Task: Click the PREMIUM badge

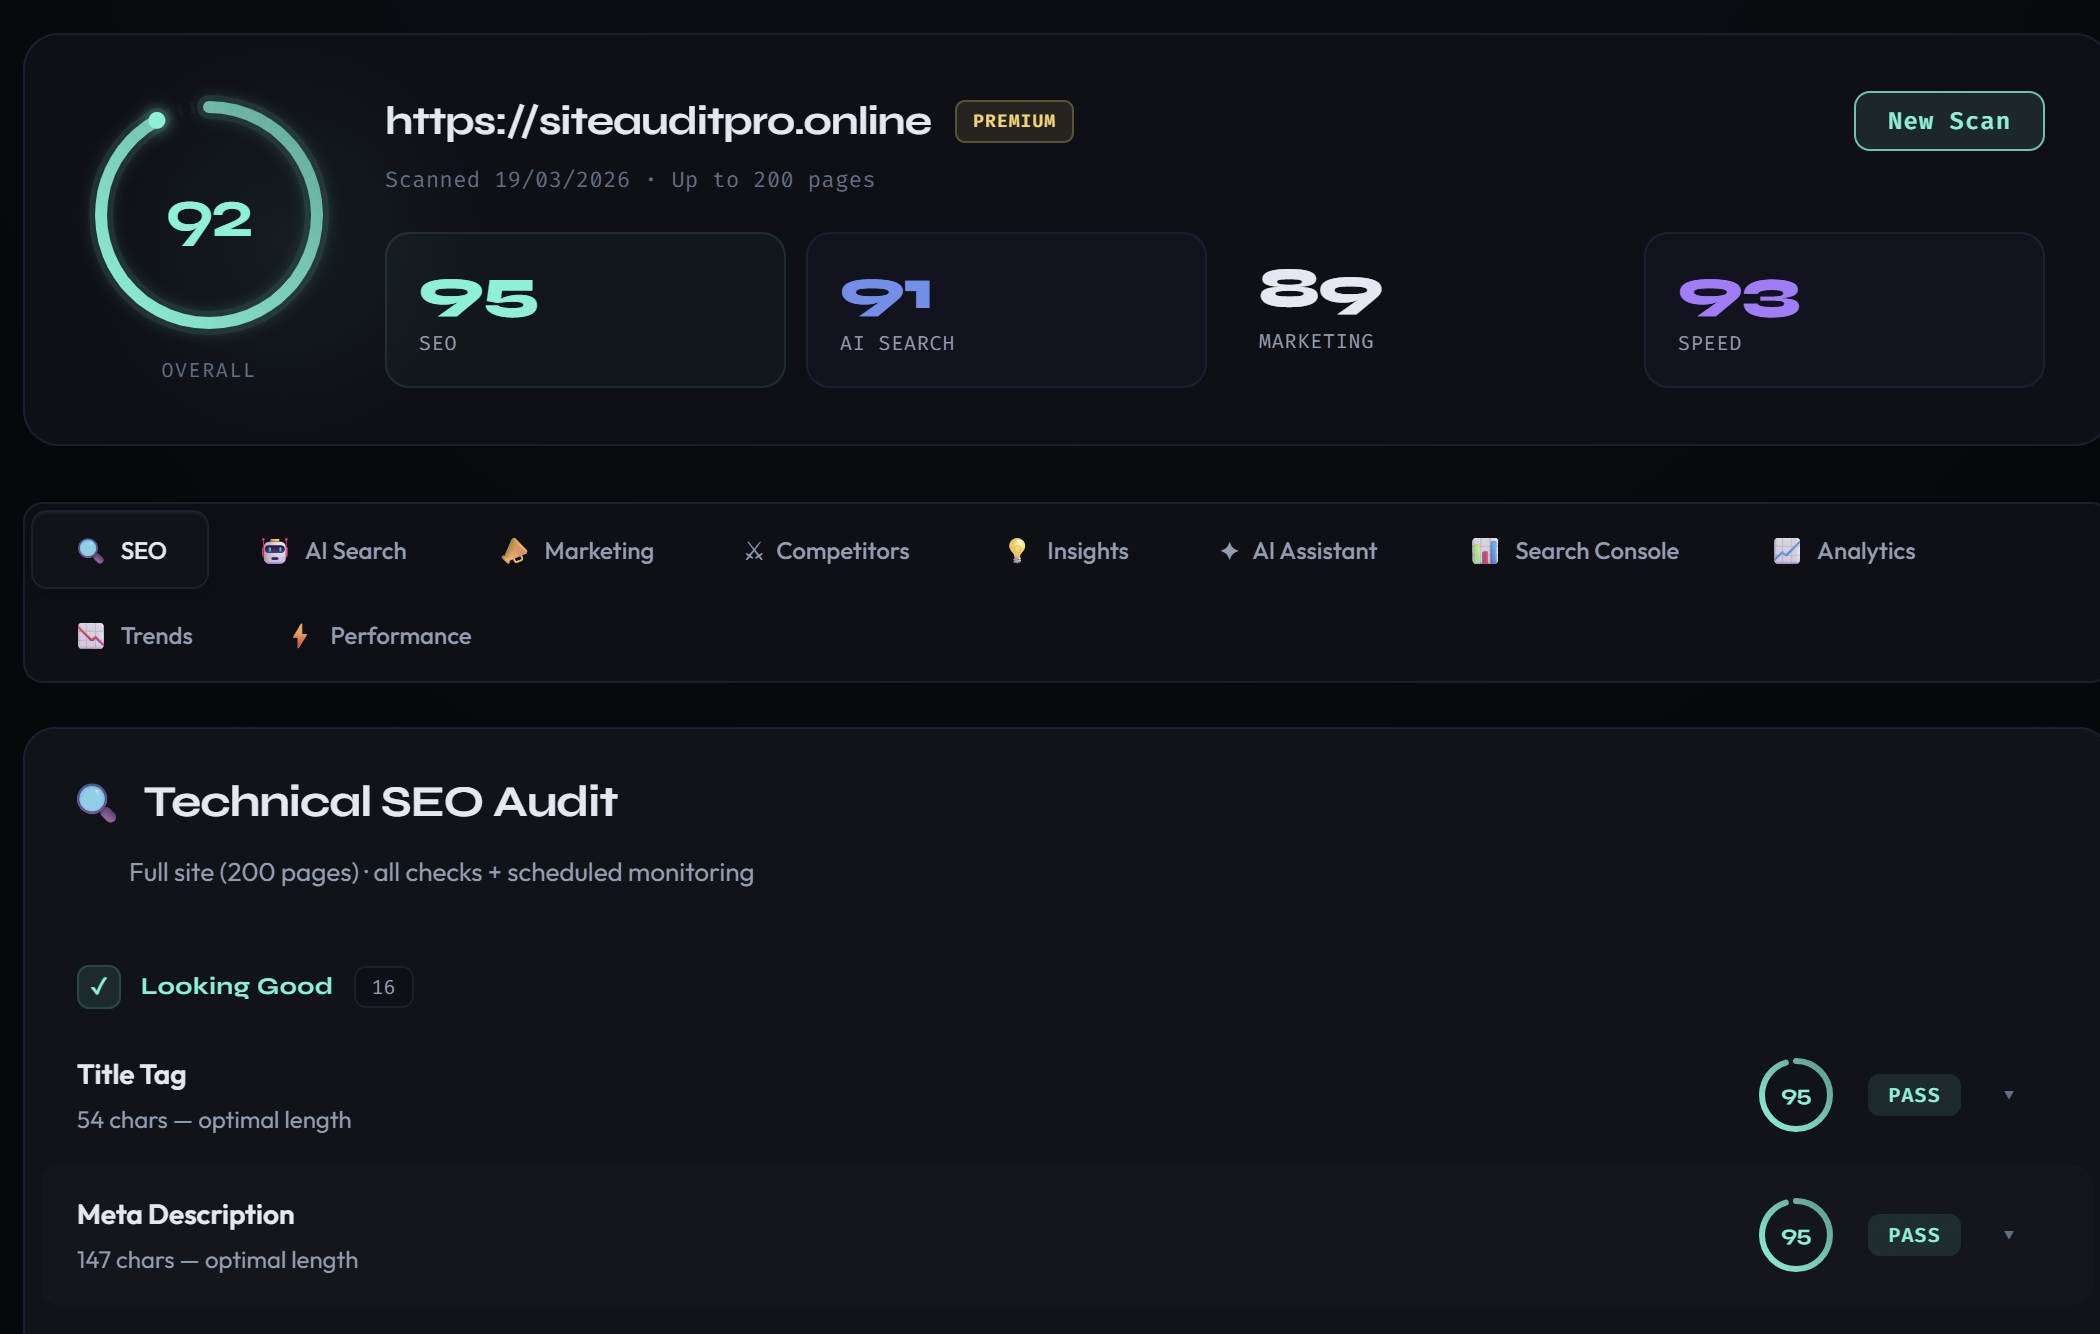Action: [1013, 121]
